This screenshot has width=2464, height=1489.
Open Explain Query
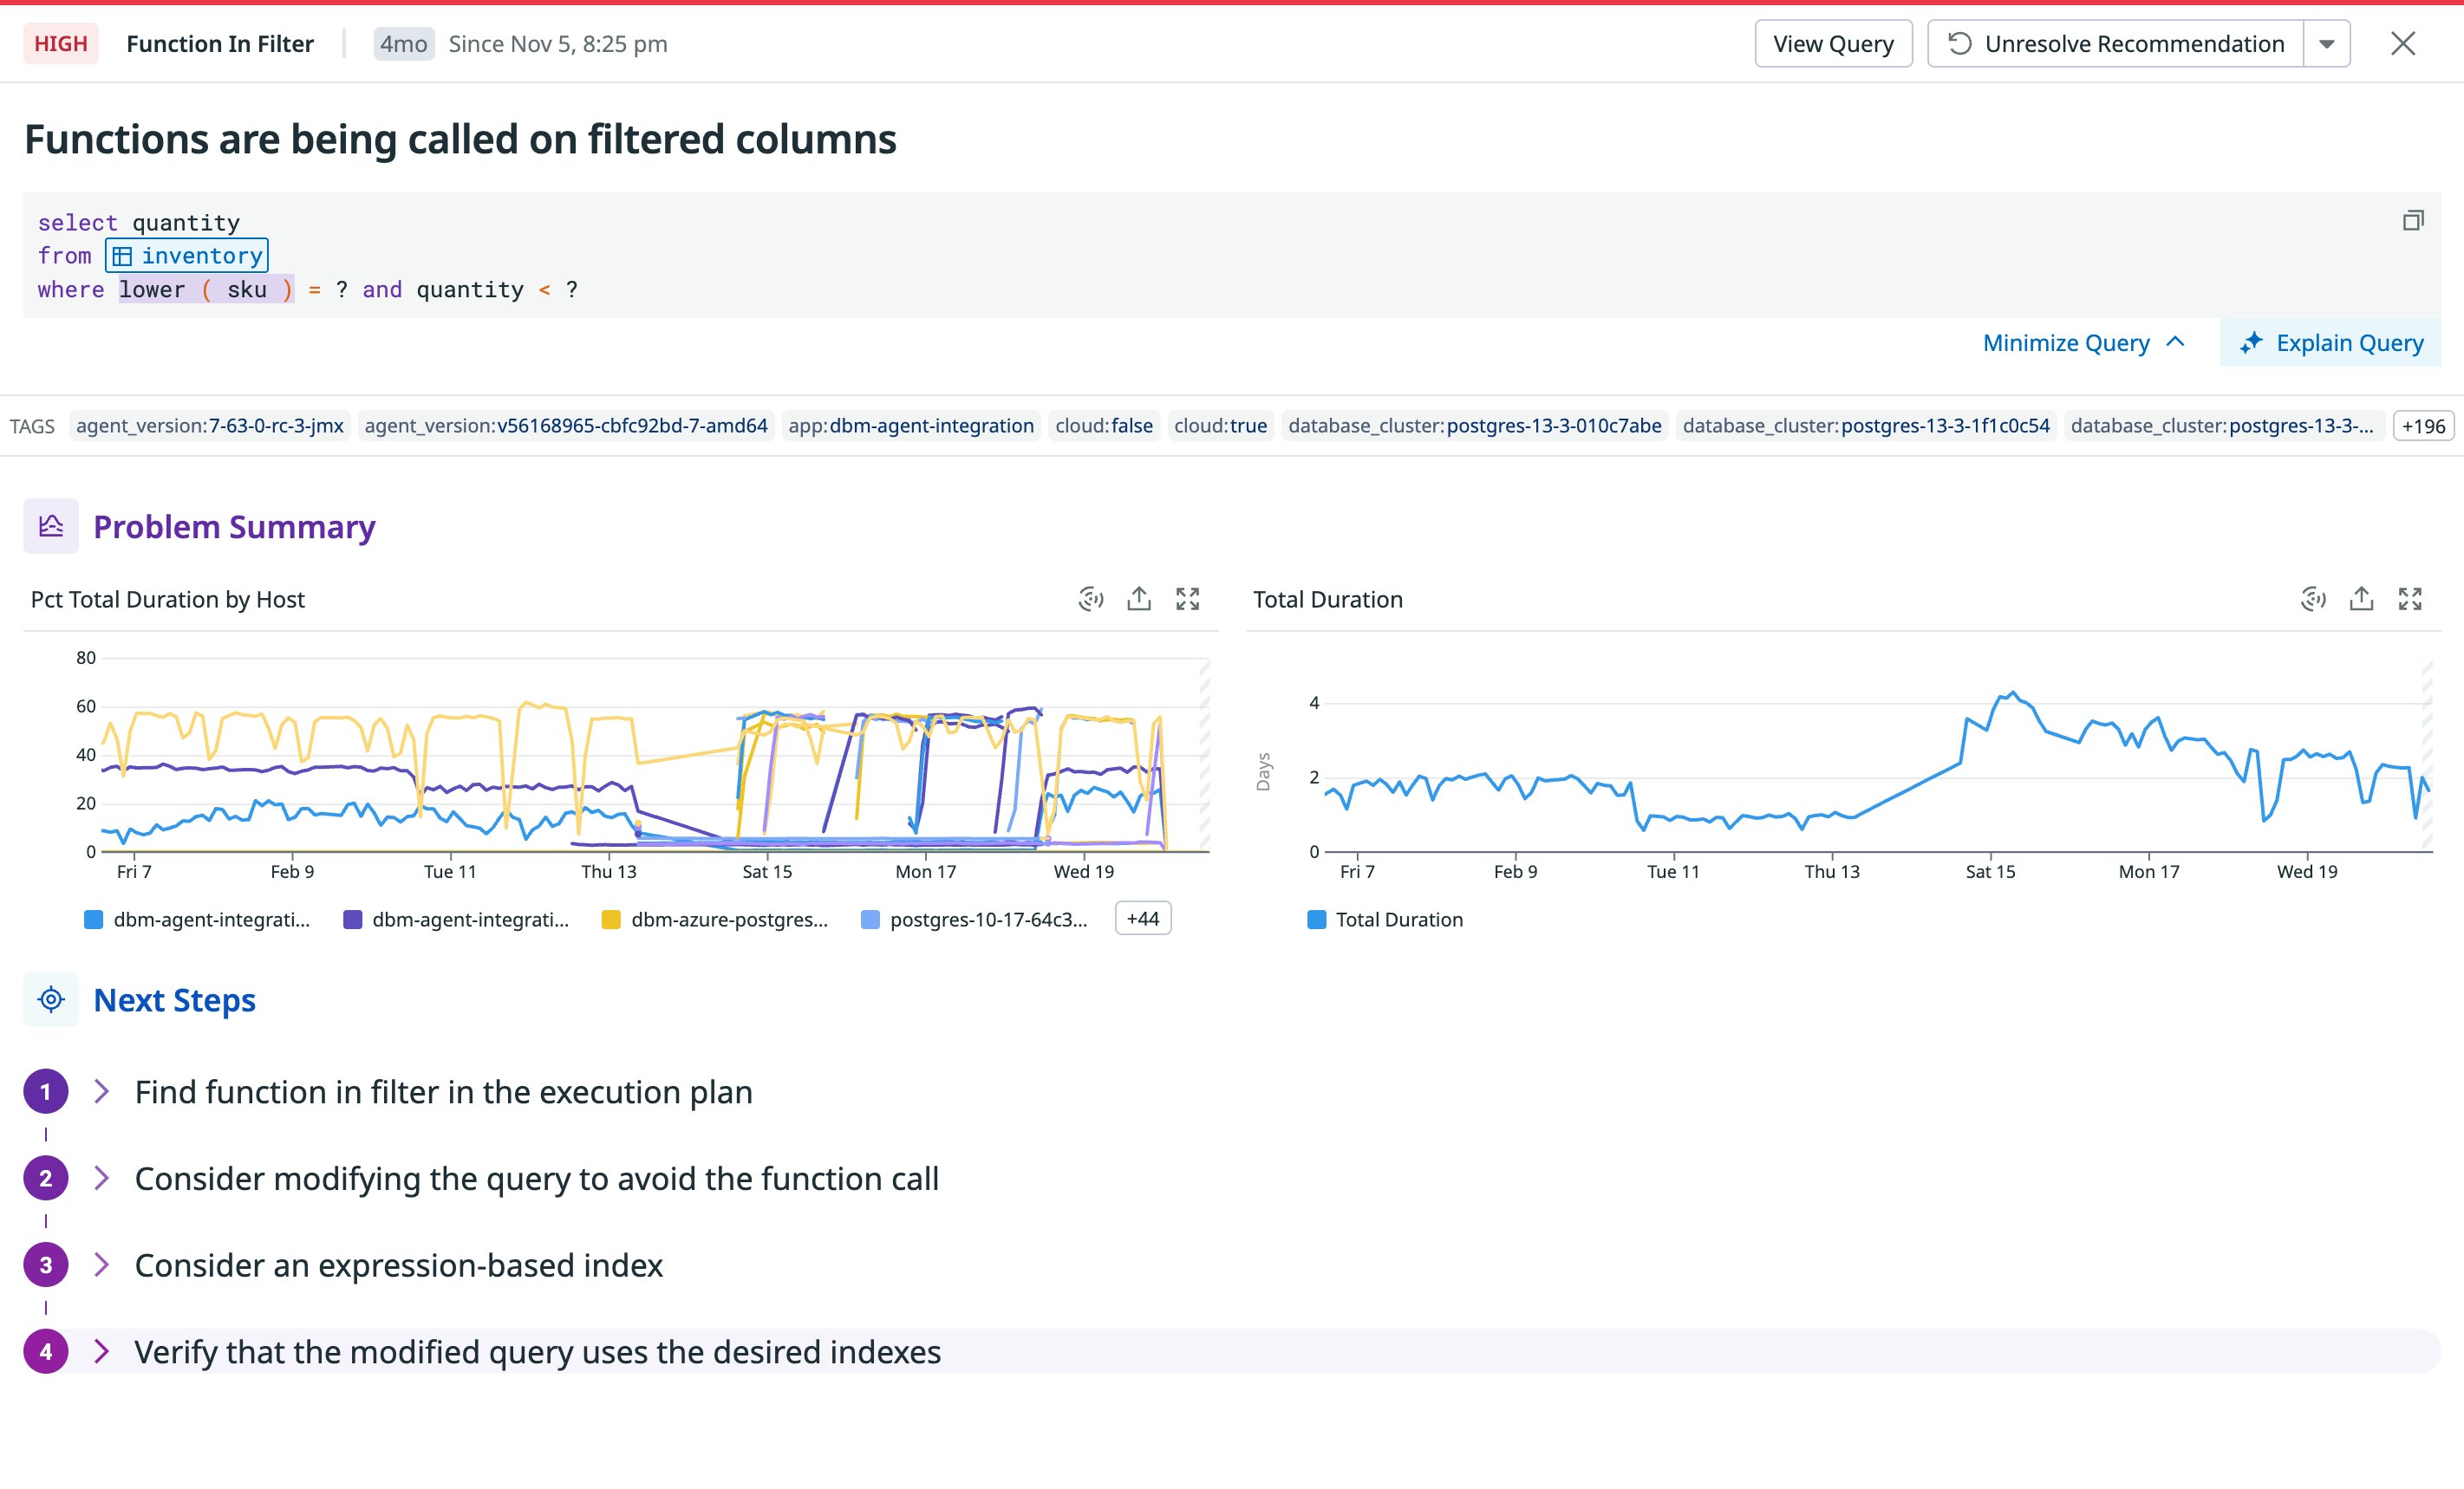click(x=2331, y=343)
